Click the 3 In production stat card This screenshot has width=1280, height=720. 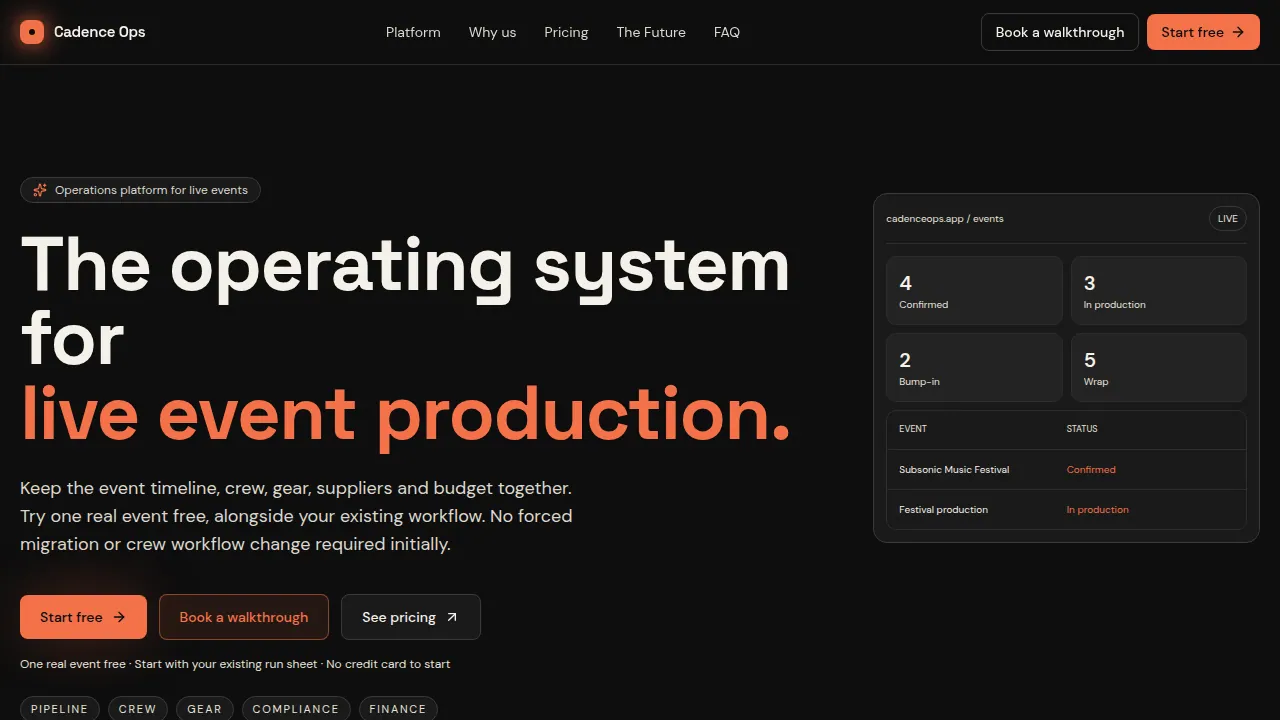pos(1159,290)
